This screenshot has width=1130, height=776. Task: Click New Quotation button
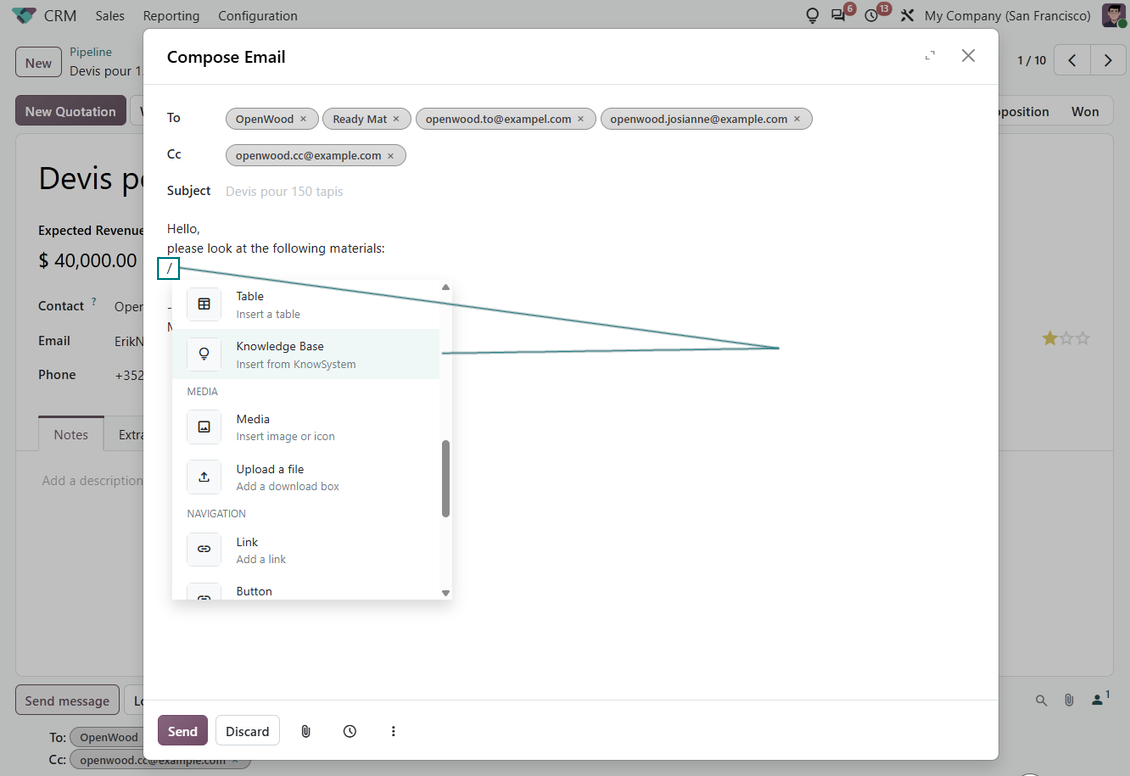pos(70,111)
